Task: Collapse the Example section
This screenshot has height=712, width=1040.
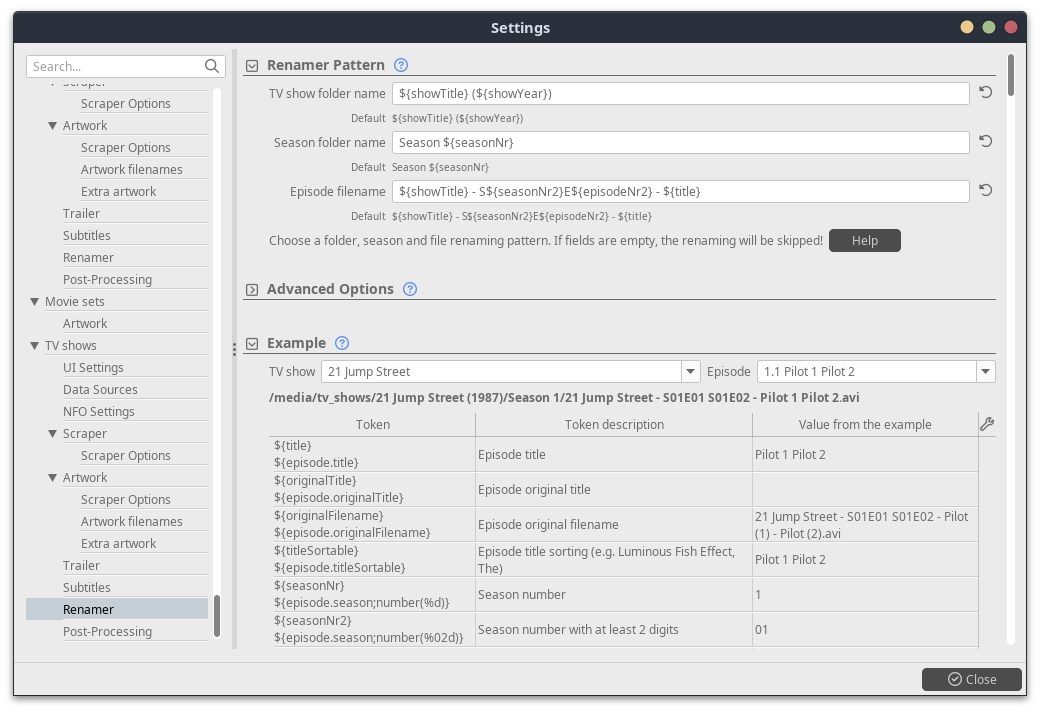Action: coord(252,344)
